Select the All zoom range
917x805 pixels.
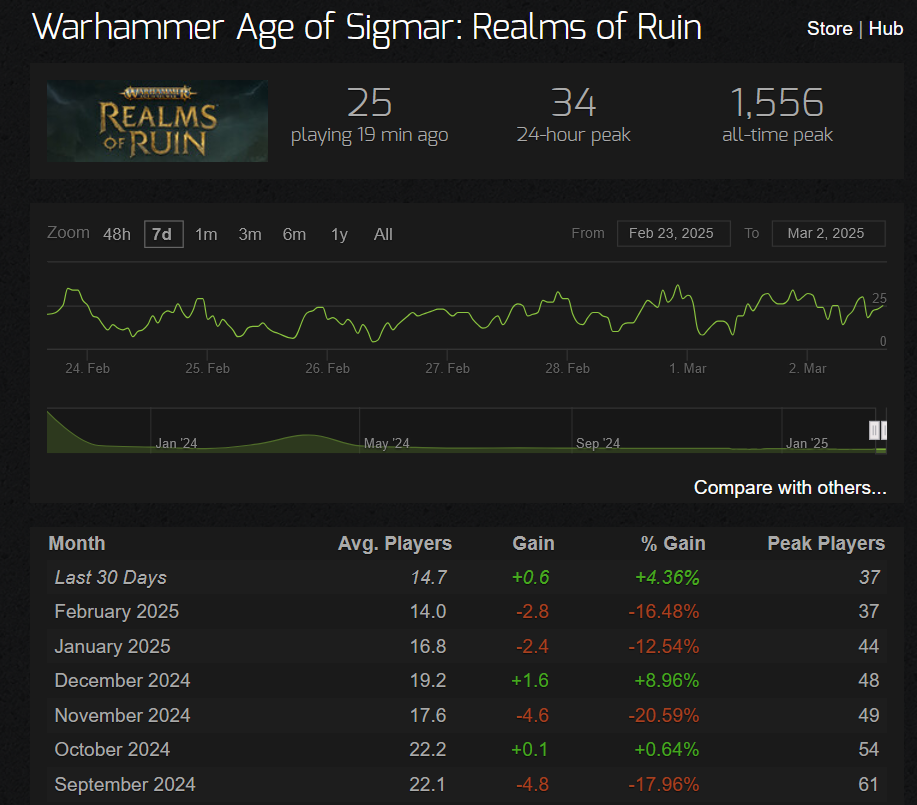click(x=383, y=234)
